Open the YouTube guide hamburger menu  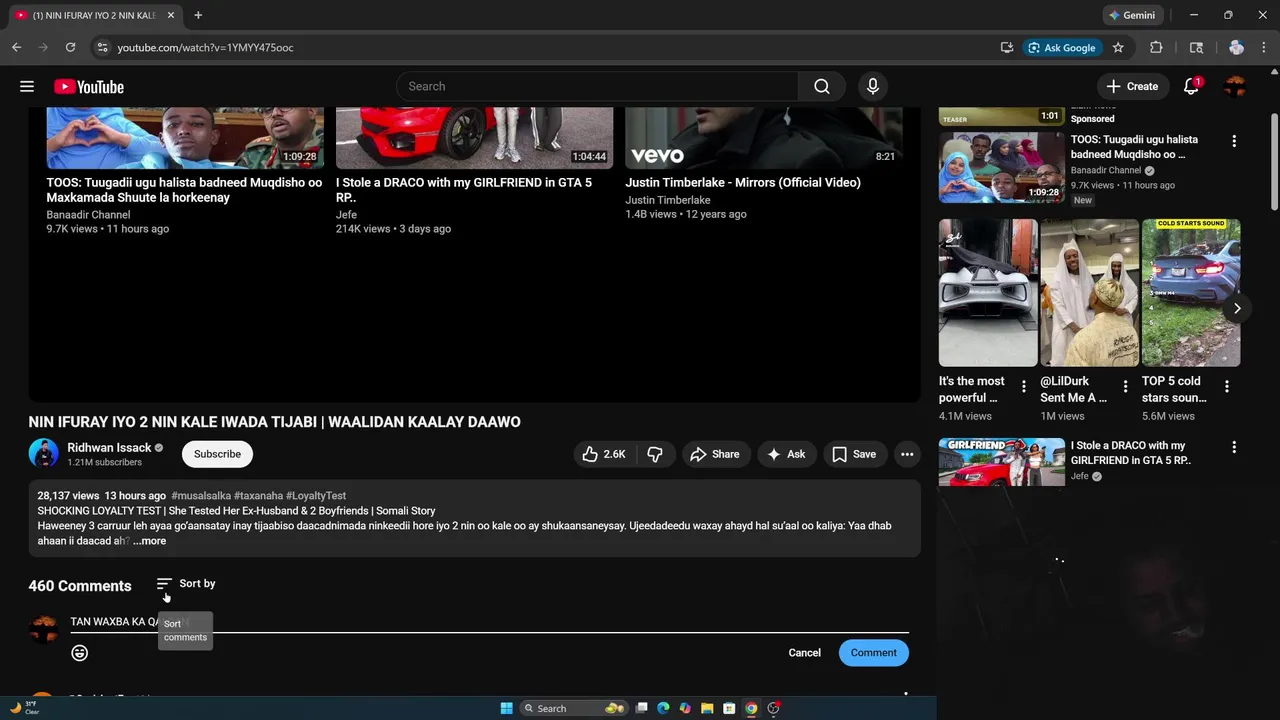27,87
